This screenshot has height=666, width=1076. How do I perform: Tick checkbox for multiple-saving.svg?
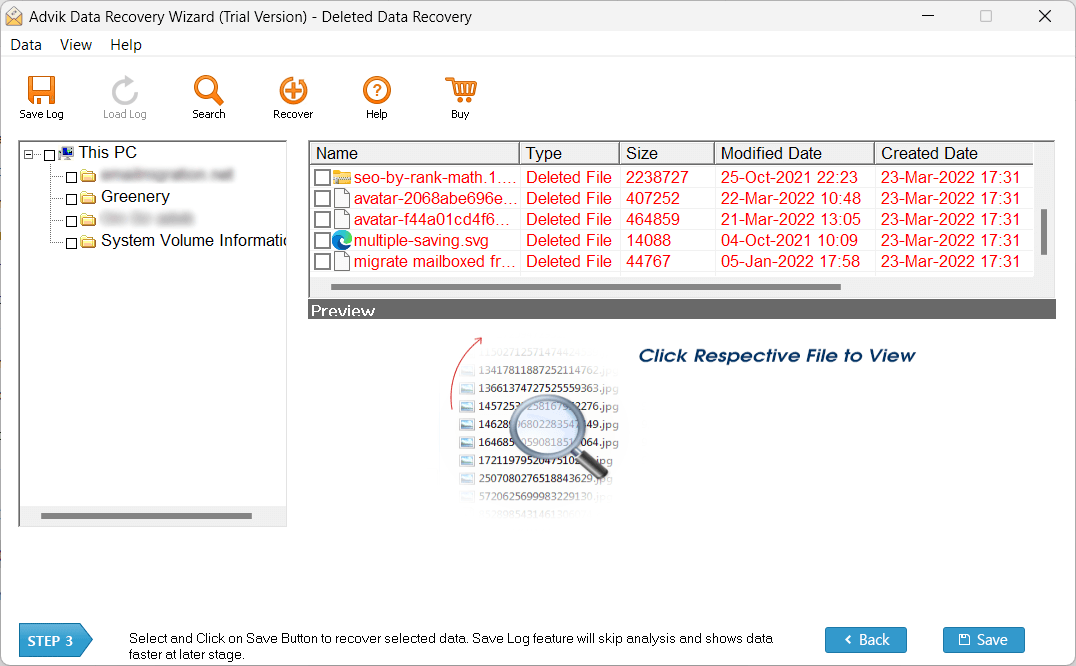click(323, 241)
